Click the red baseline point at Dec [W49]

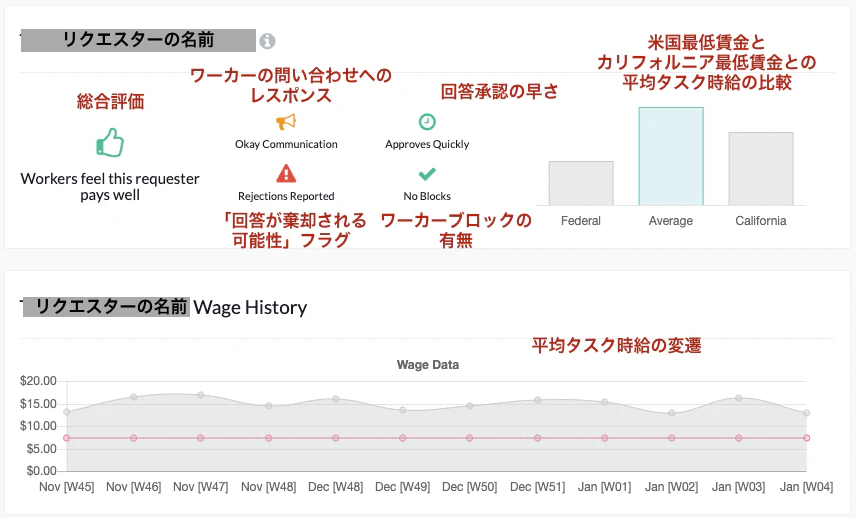coord(403,438)
